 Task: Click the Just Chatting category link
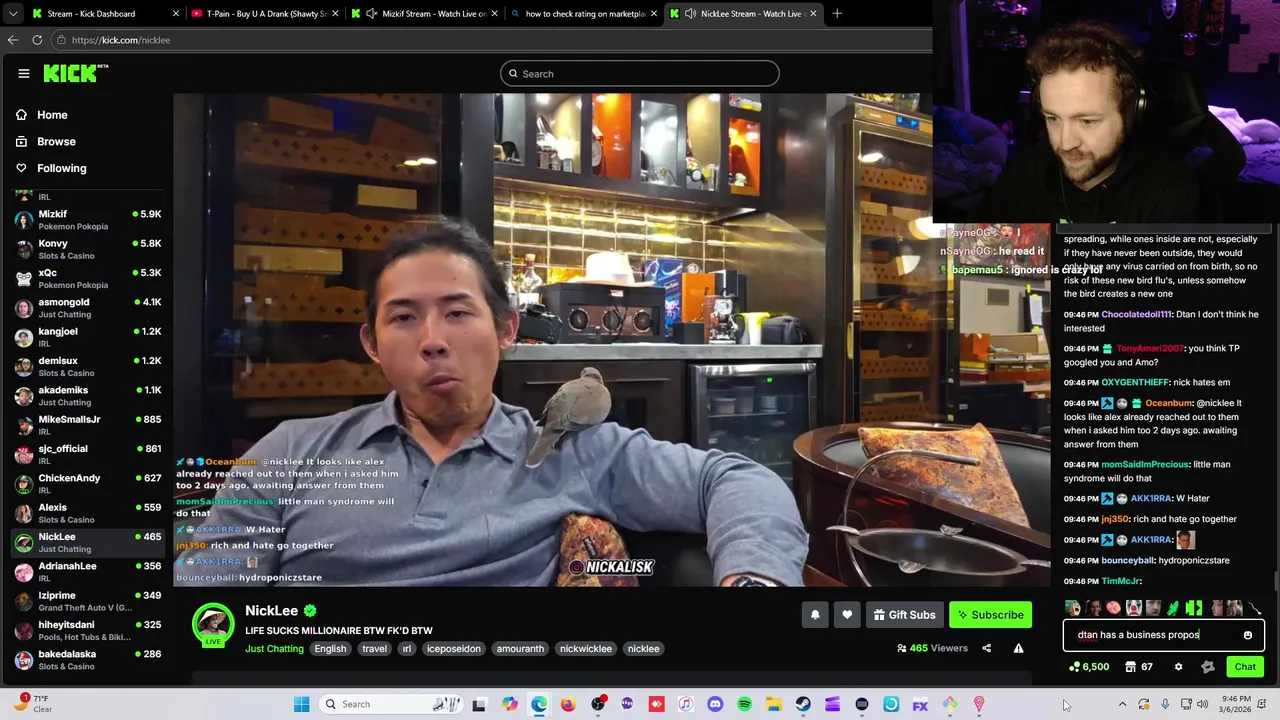(274, 649)
